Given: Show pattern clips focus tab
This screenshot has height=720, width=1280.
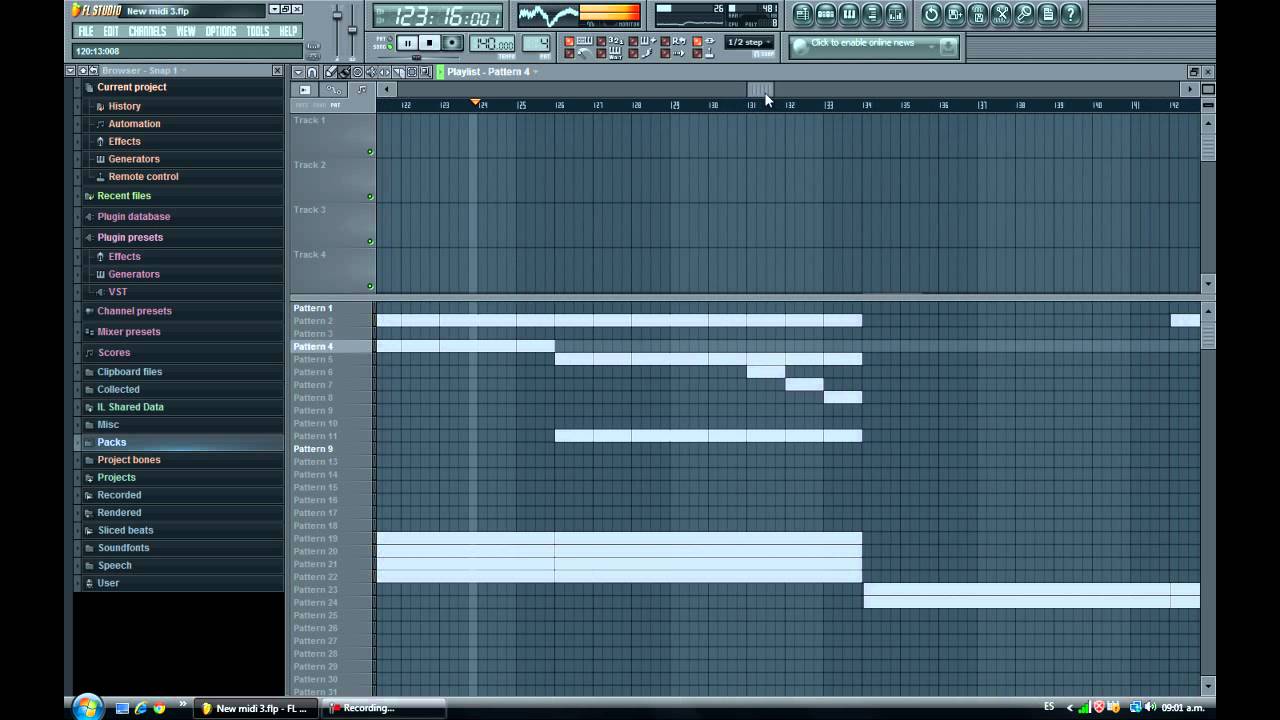Looking at the screenshot, I should tap(361, 90).
